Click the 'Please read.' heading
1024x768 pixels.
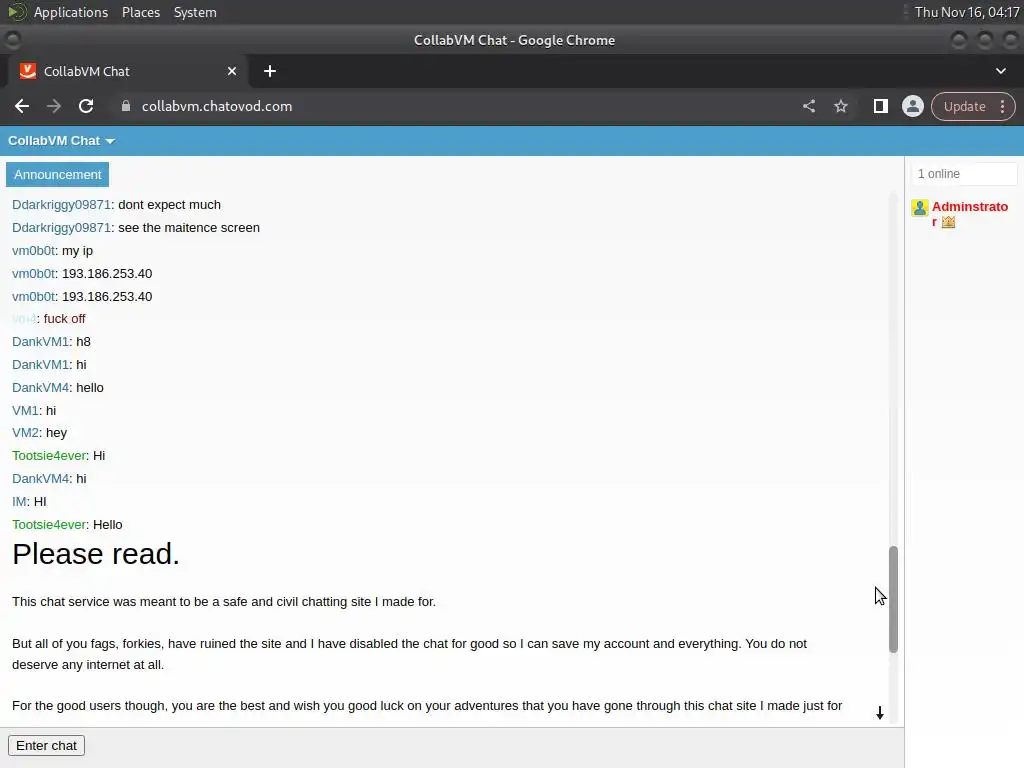click(95, 554)
